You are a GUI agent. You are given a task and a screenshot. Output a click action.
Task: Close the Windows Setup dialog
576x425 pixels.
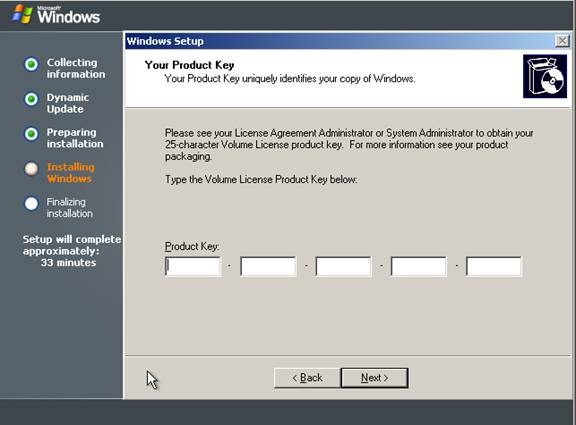point(562,41)
